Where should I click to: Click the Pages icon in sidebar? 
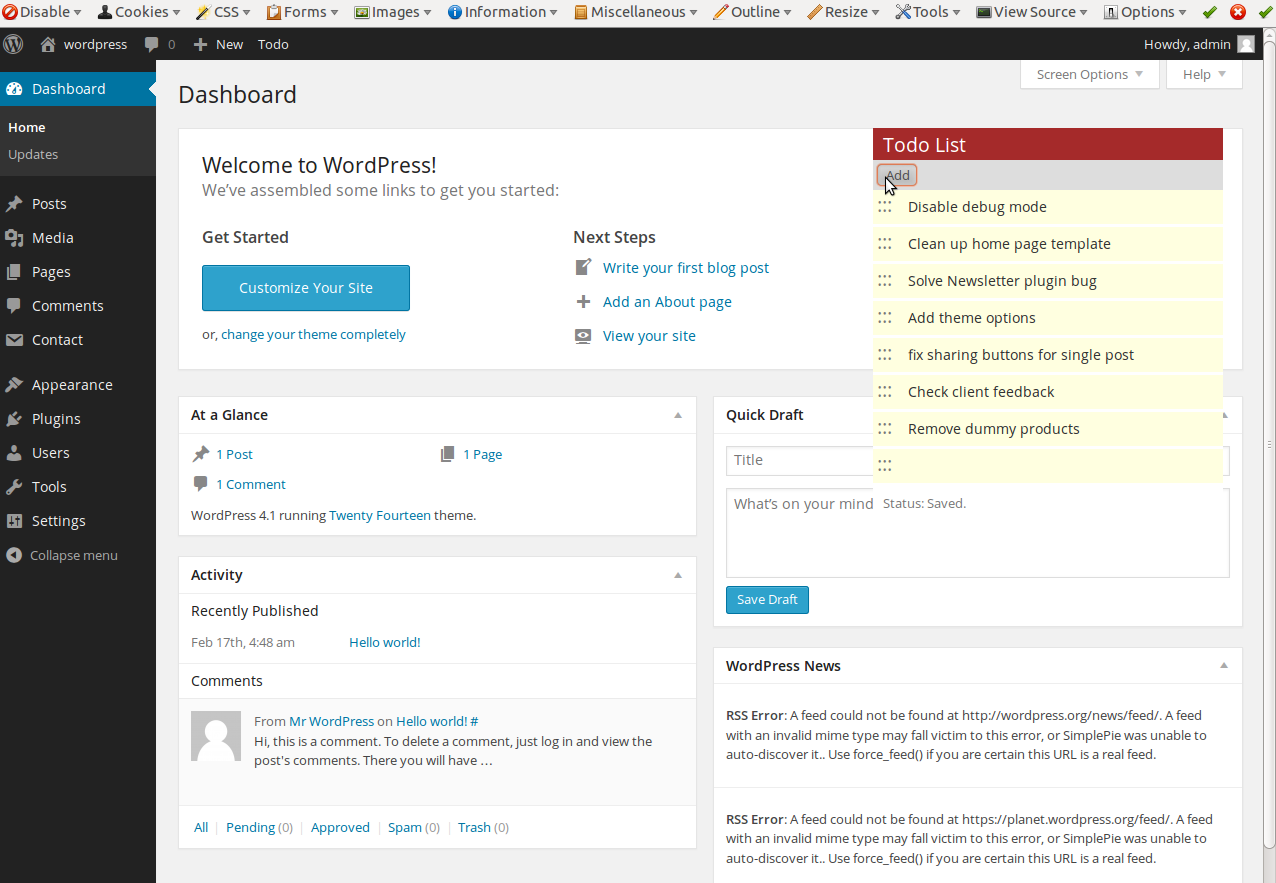14,272
